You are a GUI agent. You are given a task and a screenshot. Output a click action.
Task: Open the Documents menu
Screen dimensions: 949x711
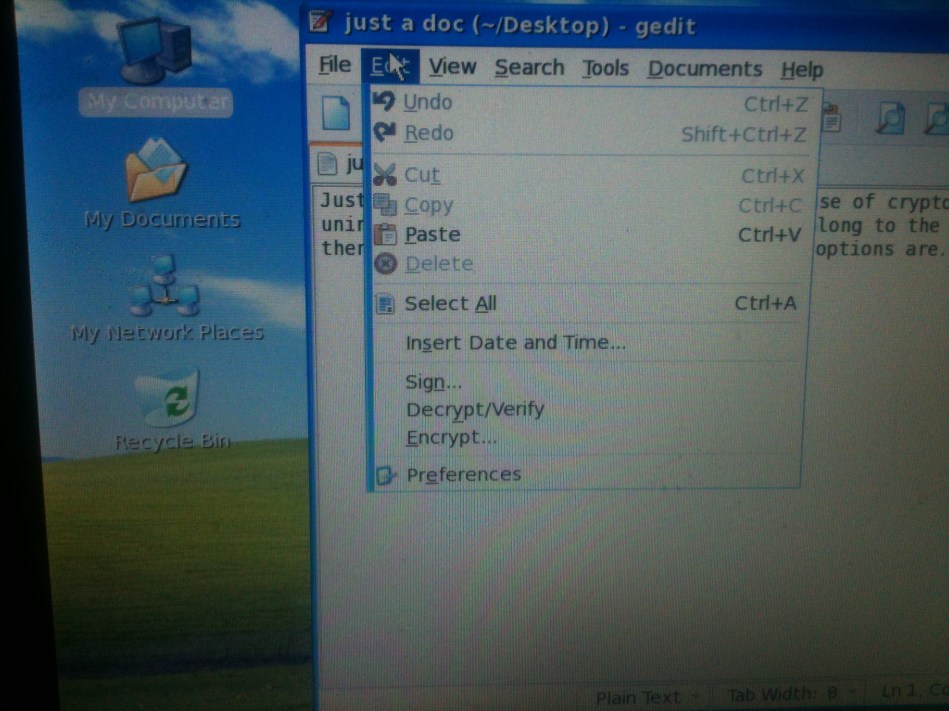click(x=704, y=69)
